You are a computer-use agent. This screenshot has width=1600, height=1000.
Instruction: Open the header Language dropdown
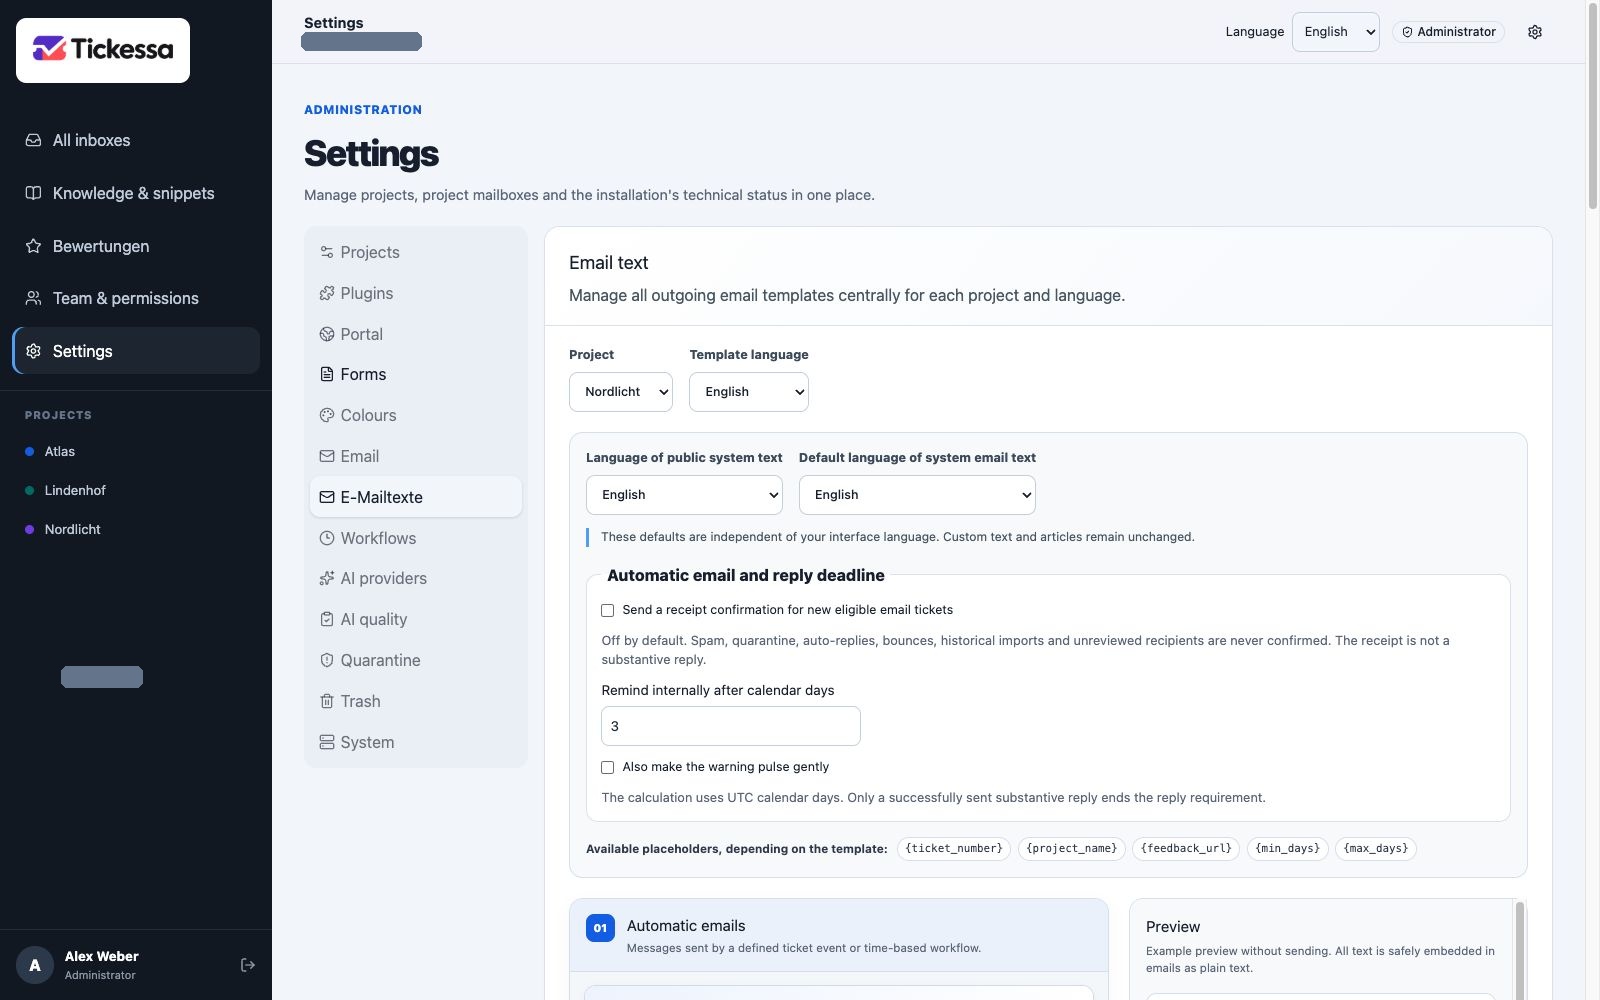click(x=1335, y=32)
